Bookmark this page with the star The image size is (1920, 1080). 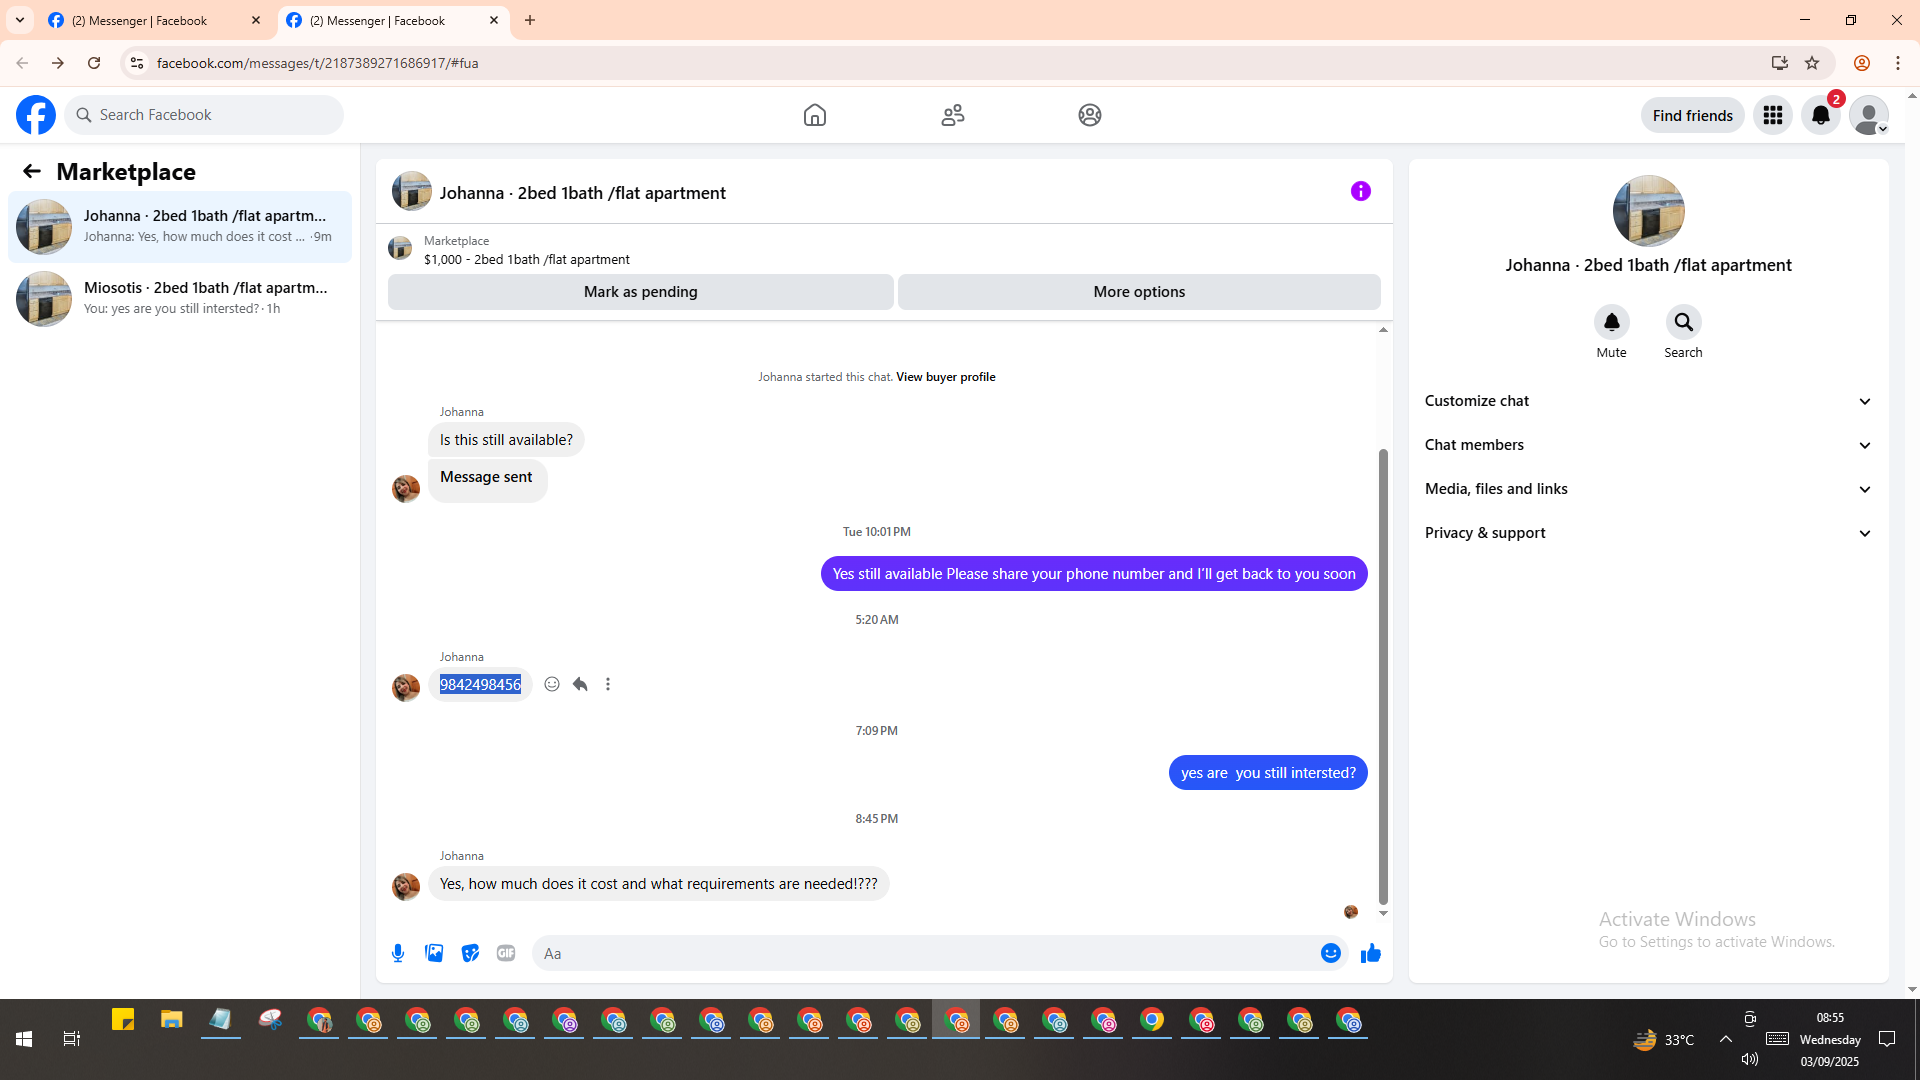pyautogui.click(x=1812, y=63)
